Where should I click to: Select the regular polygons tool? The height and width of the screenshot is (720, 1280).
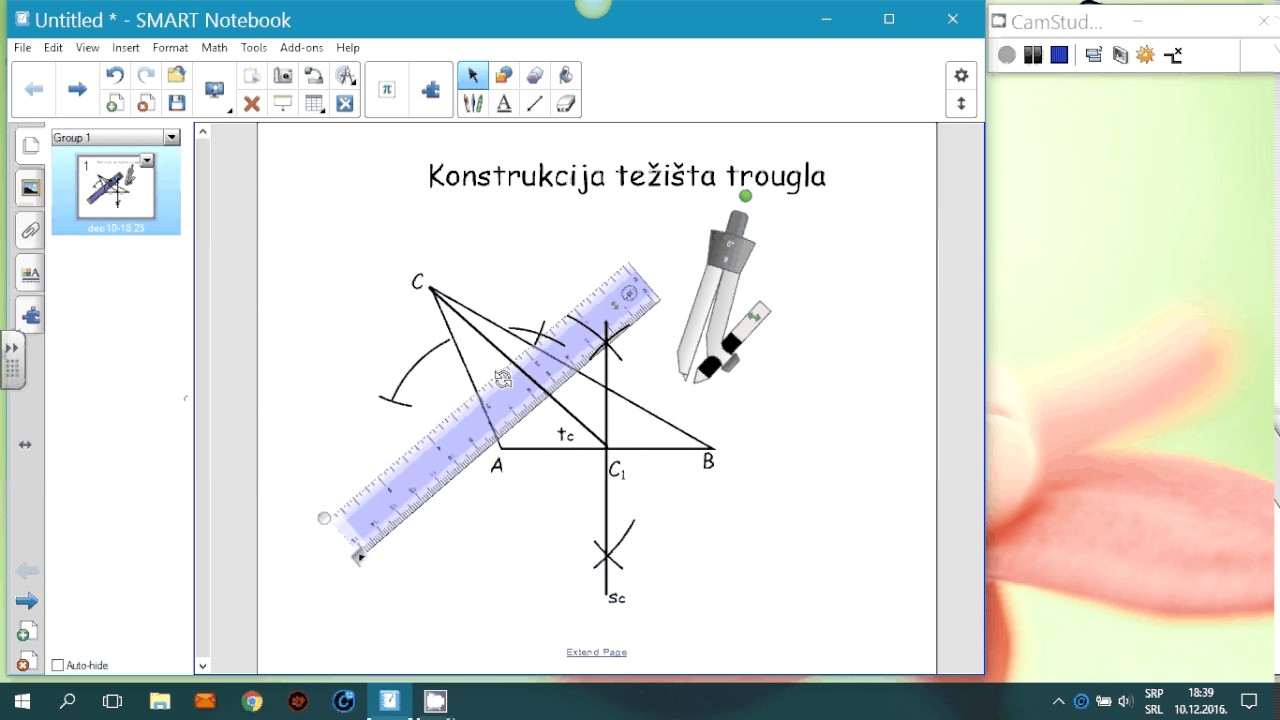coord(535,75)
